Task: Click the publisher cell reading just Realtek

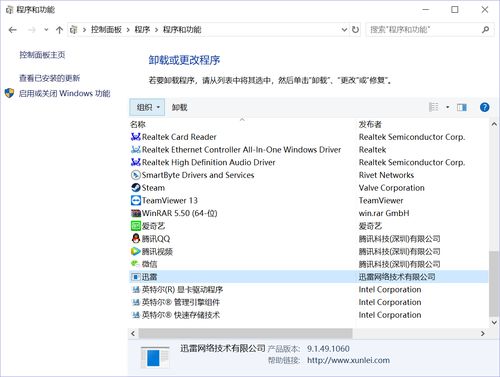Action: pos(372,149)
